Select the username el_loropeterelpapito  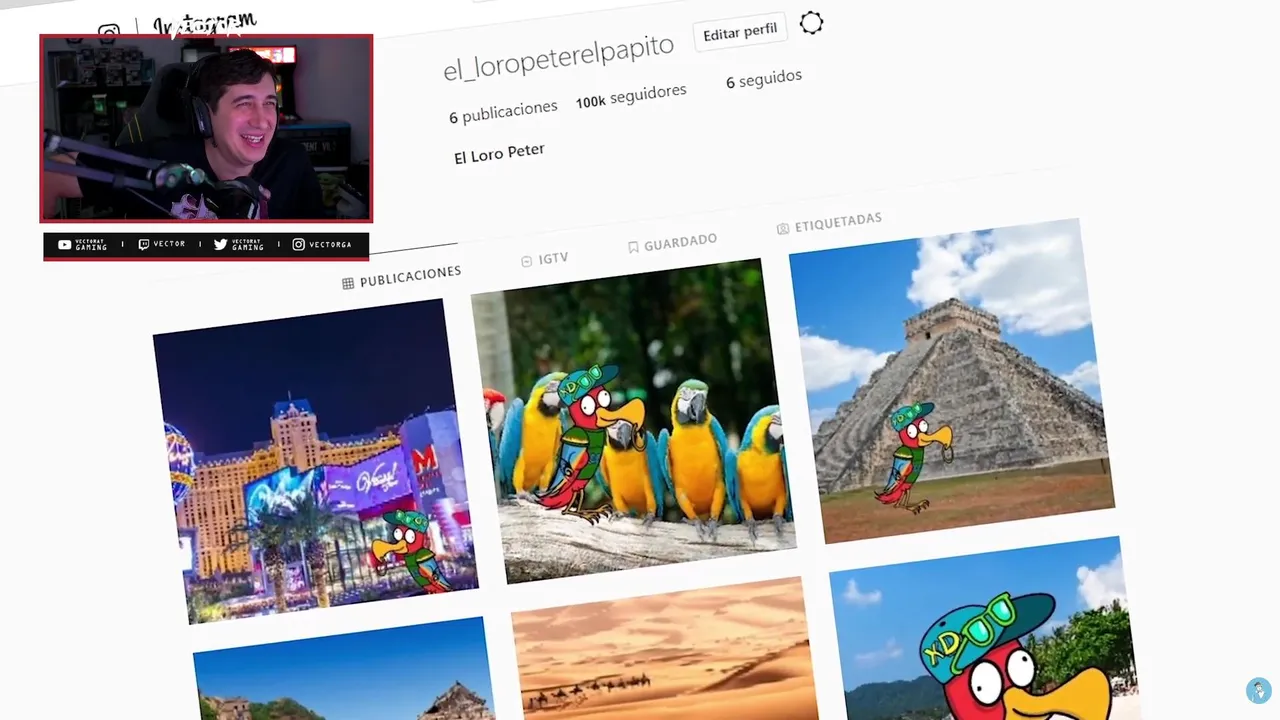[559, 58]
